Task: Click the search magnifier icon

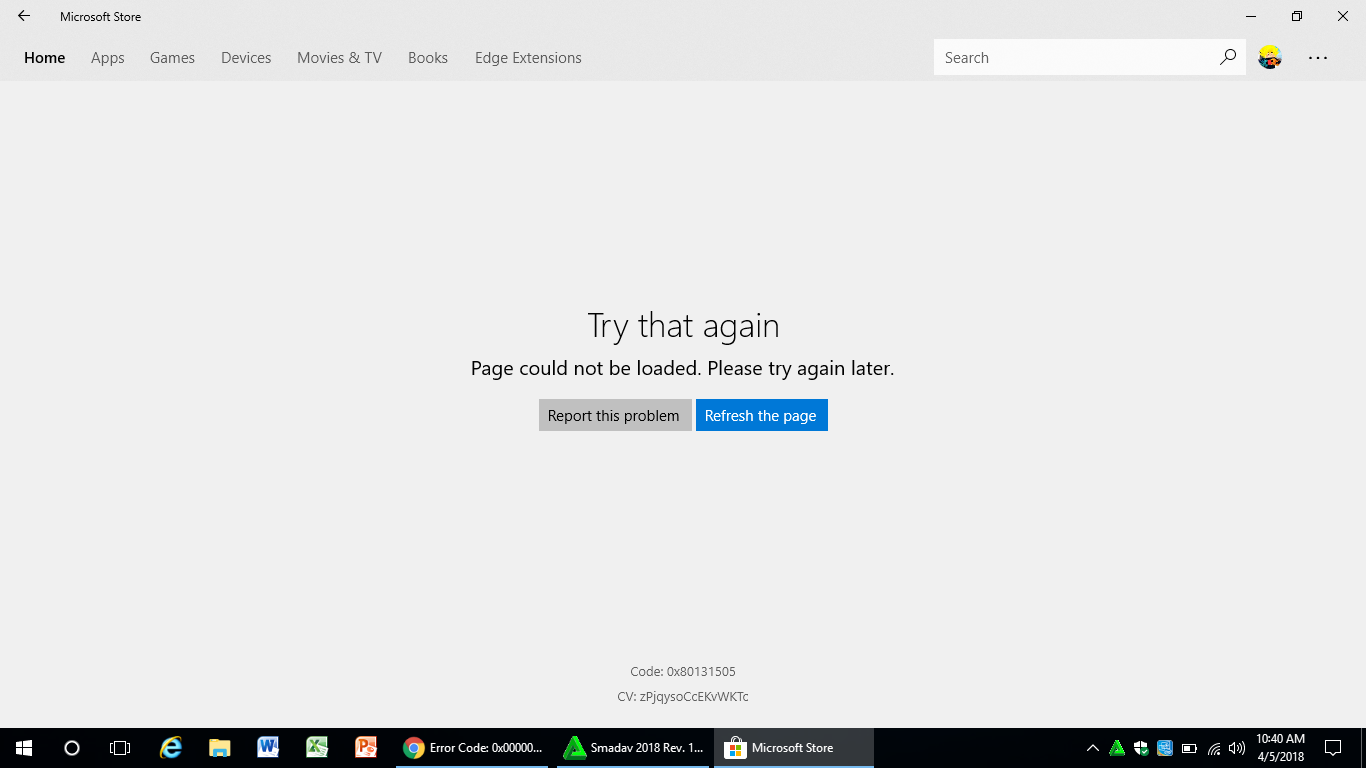Action: click(1228, 57)
